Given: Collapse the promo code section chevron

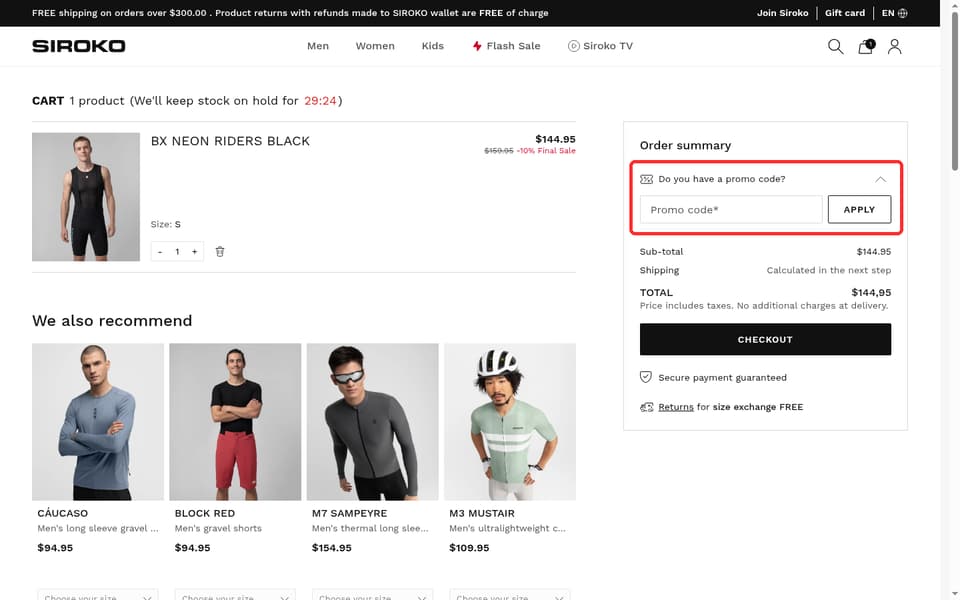Looking at the screenshot, I should click(880, 179).
